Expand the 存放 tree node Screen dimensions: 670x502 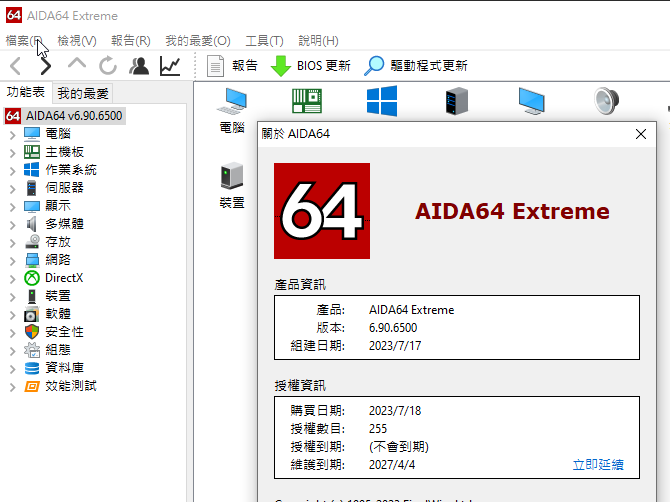point(13,243)
